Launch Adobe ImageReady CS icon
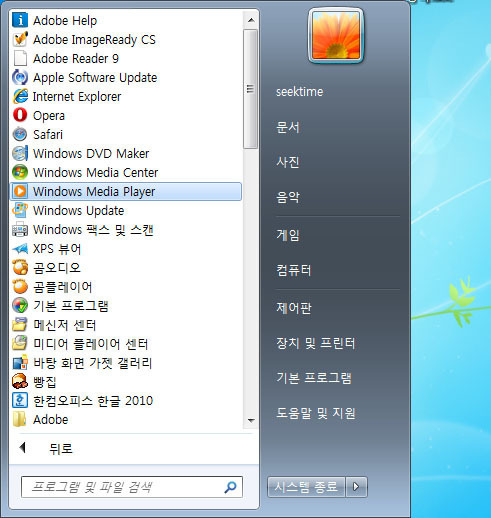 (20, 39)
